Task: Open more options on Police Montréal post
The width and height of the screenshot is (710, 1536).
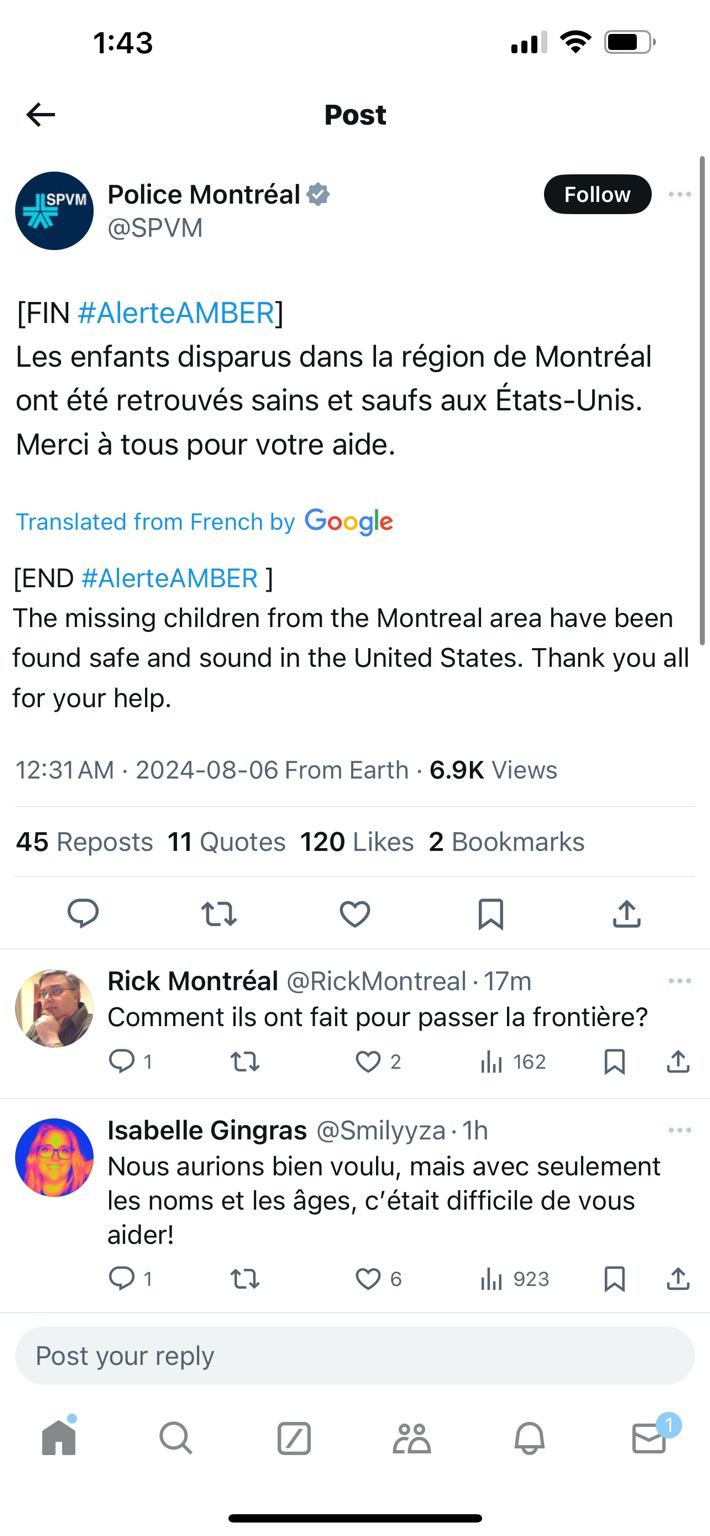Action: tap(680, 194)
